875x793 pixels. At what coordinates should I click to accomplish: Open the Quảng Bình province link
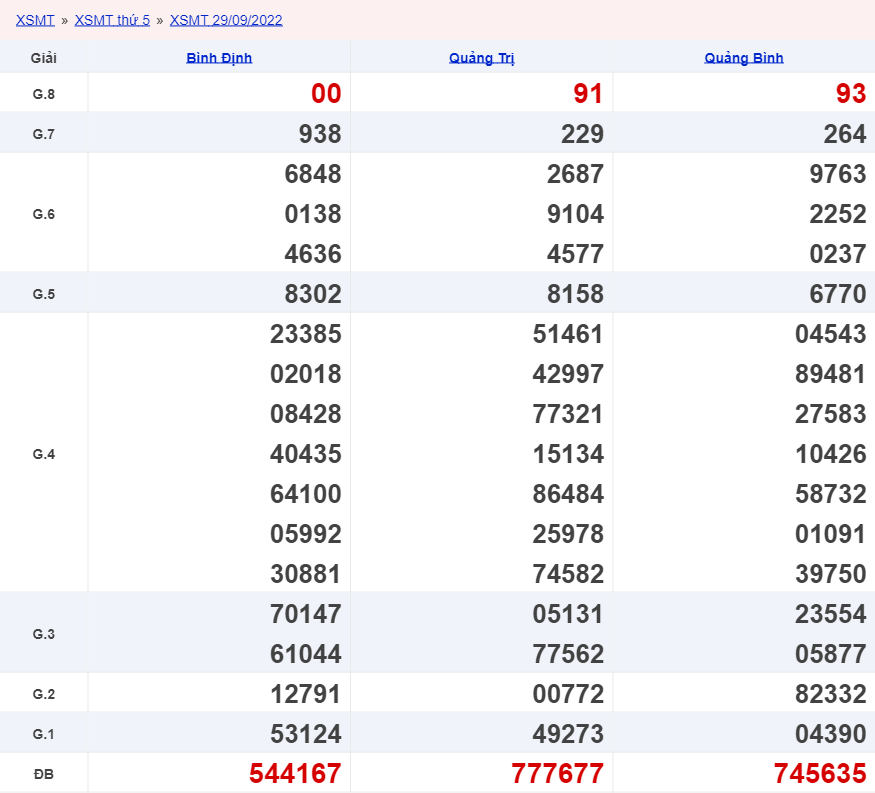click(x=744, y=58)
